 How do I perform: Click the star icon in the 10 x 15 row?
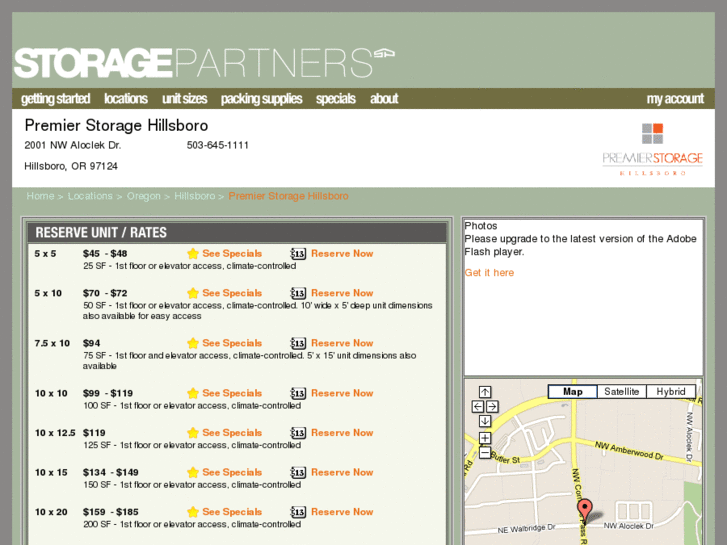pos(193,473)
